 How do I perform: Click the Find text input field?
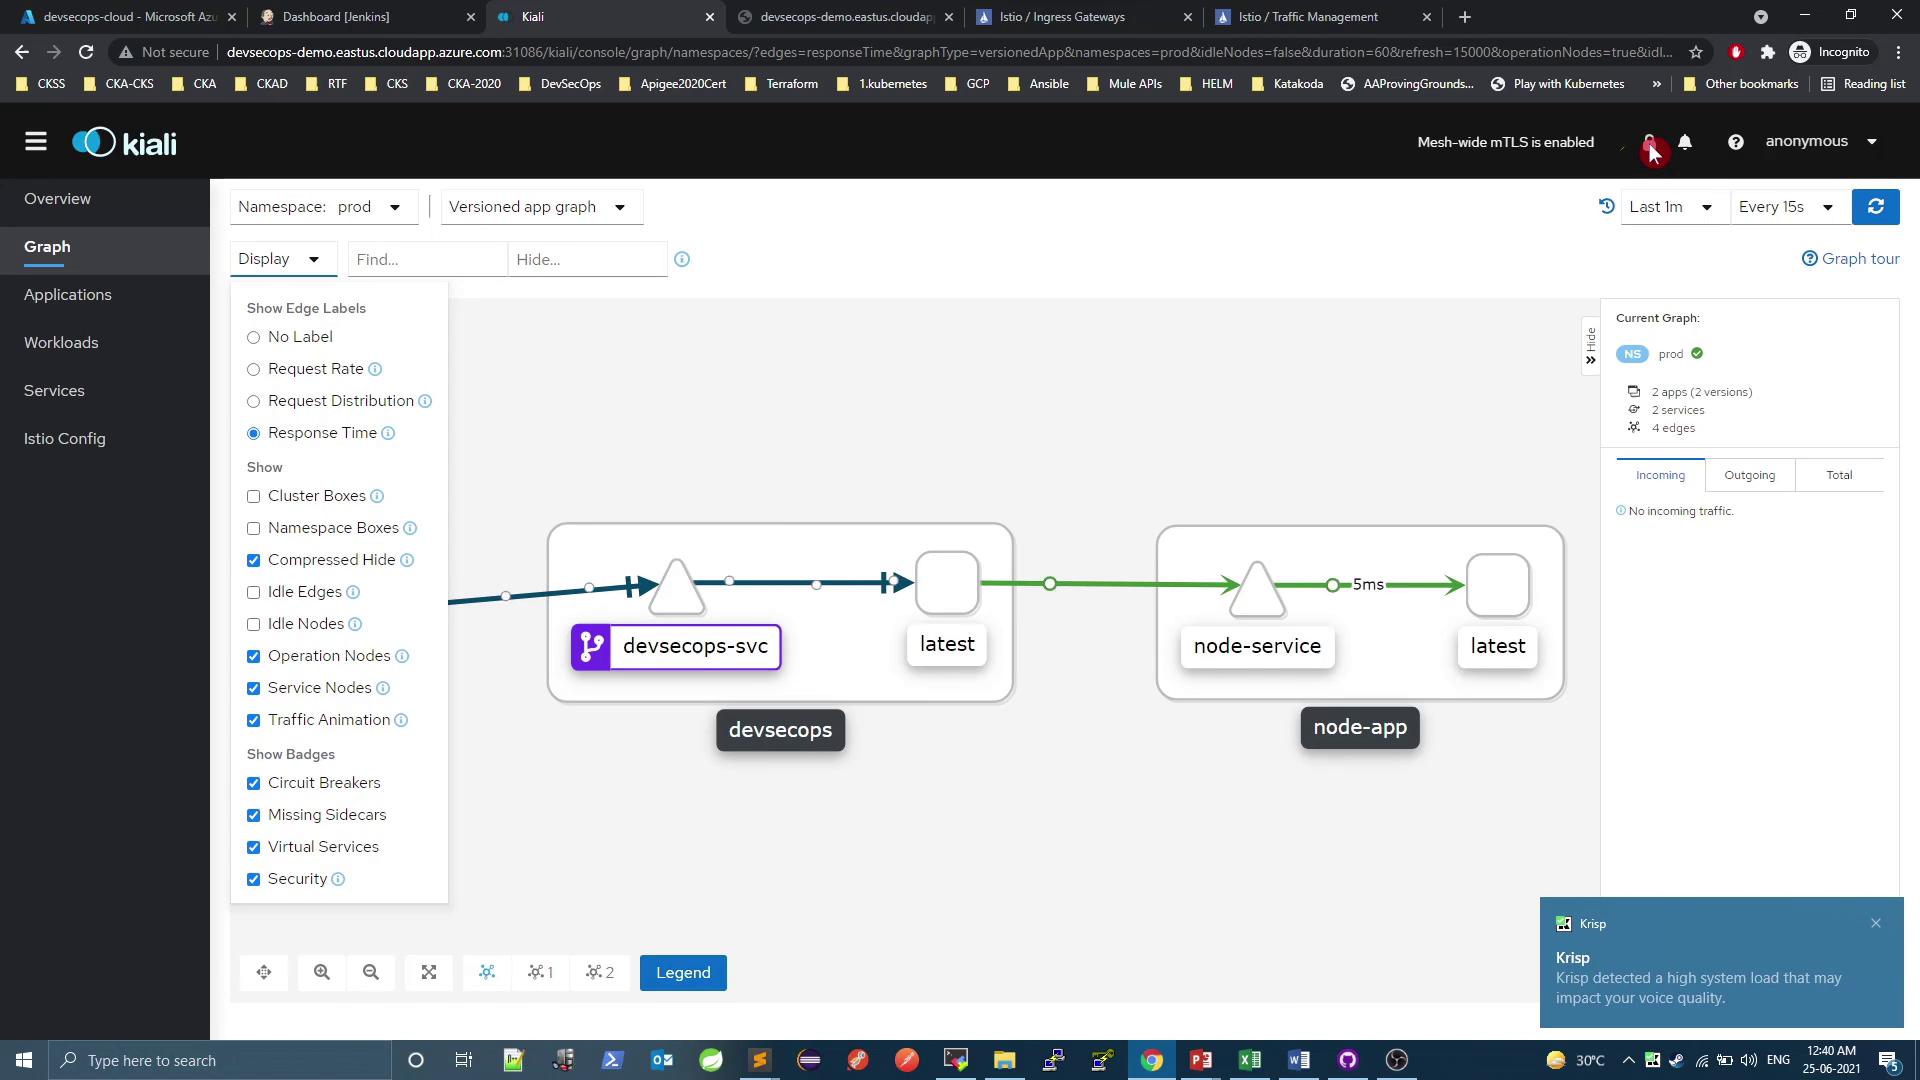[x=426, y=259]
